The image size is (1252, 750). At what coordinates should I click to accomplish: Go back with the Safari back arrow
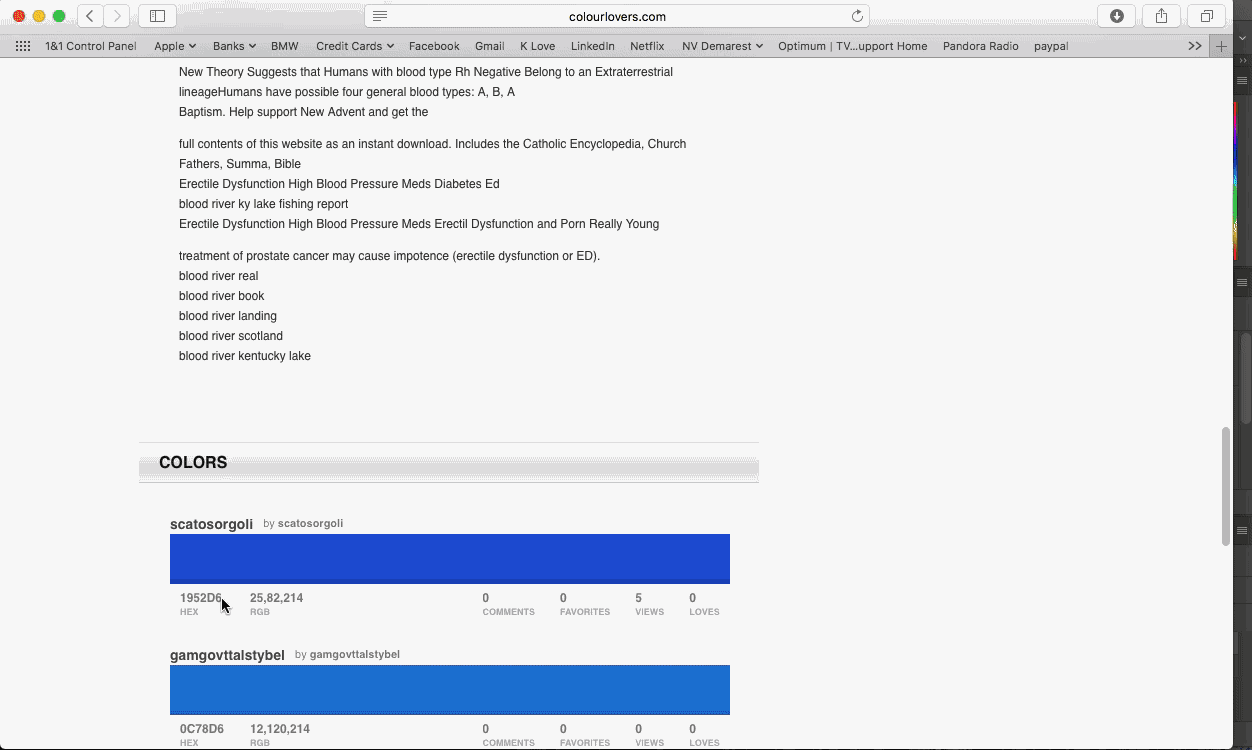[90, 16]
